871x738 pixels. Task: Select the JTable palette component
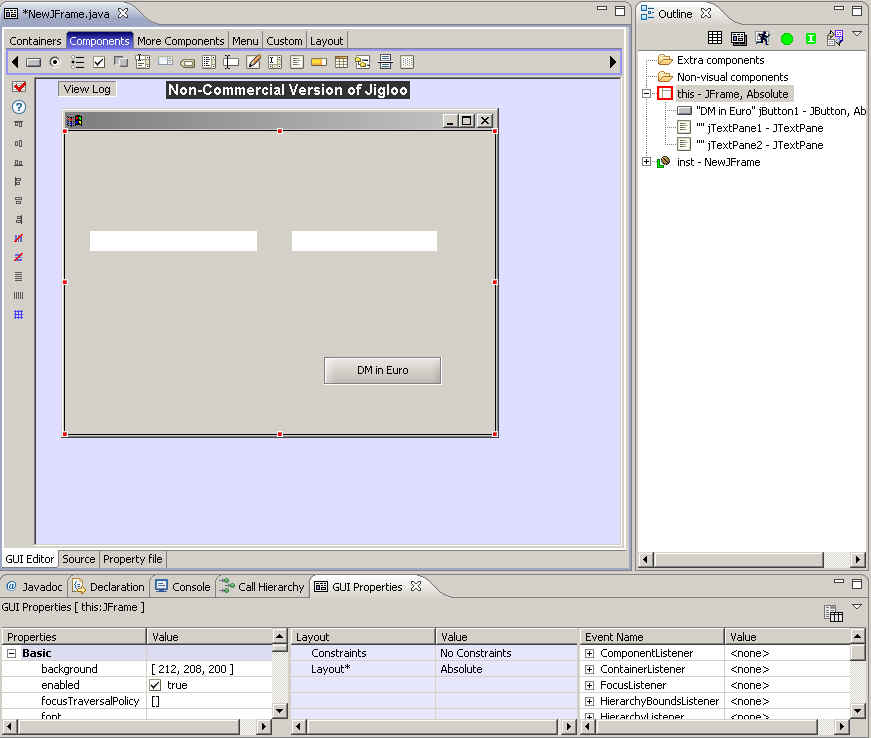click(x=341, y=62)
